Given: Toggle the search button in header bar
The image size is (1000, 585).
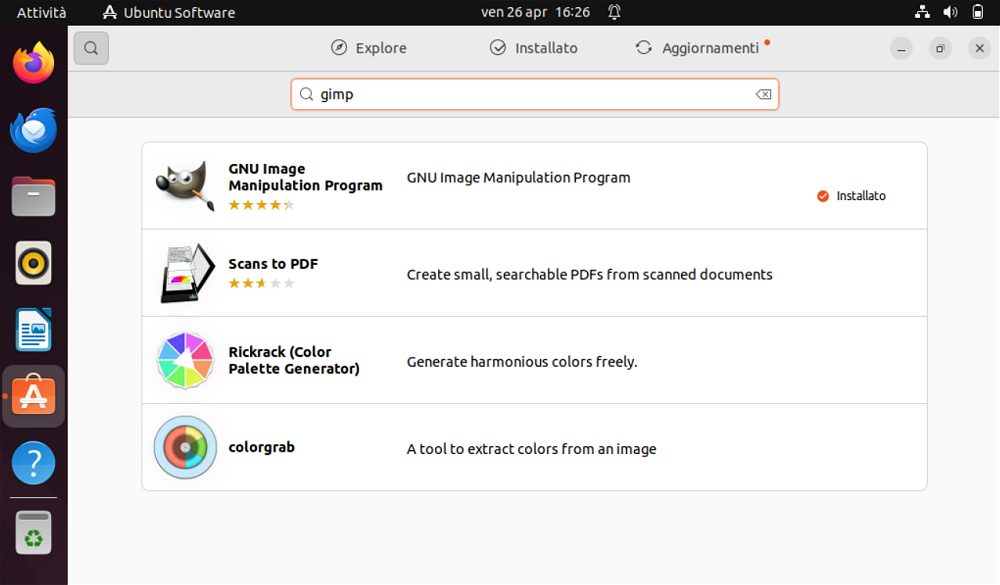Looking at the screenshot, I should (x=91, y=48).
